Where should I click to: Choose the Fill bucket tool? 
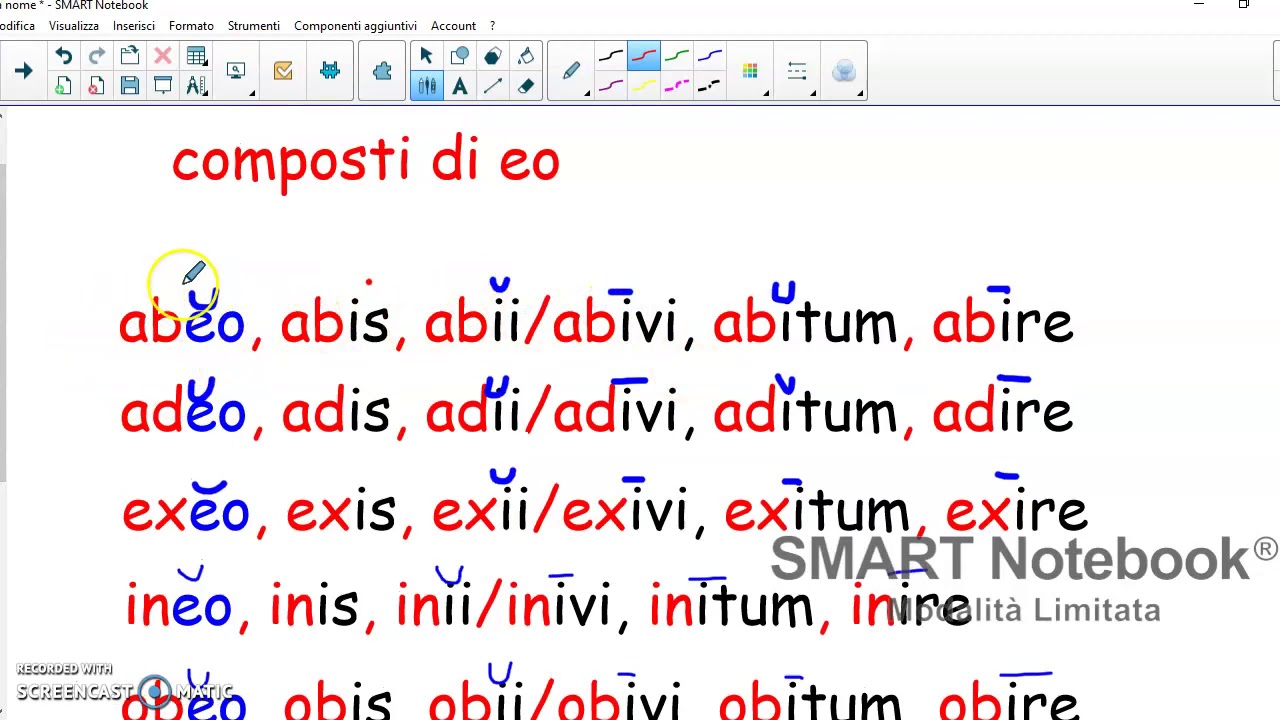(x=526, y=56)
